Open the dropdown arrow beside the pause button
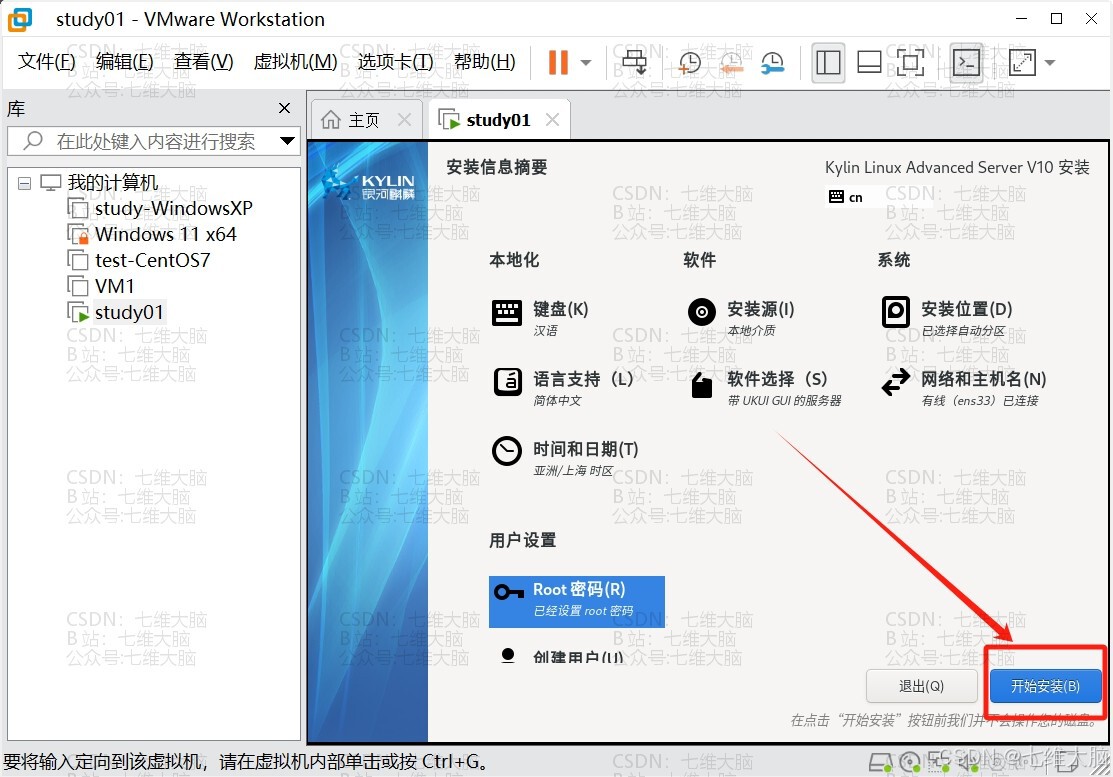The image size is (1113, 777). [x=586, y=62]
